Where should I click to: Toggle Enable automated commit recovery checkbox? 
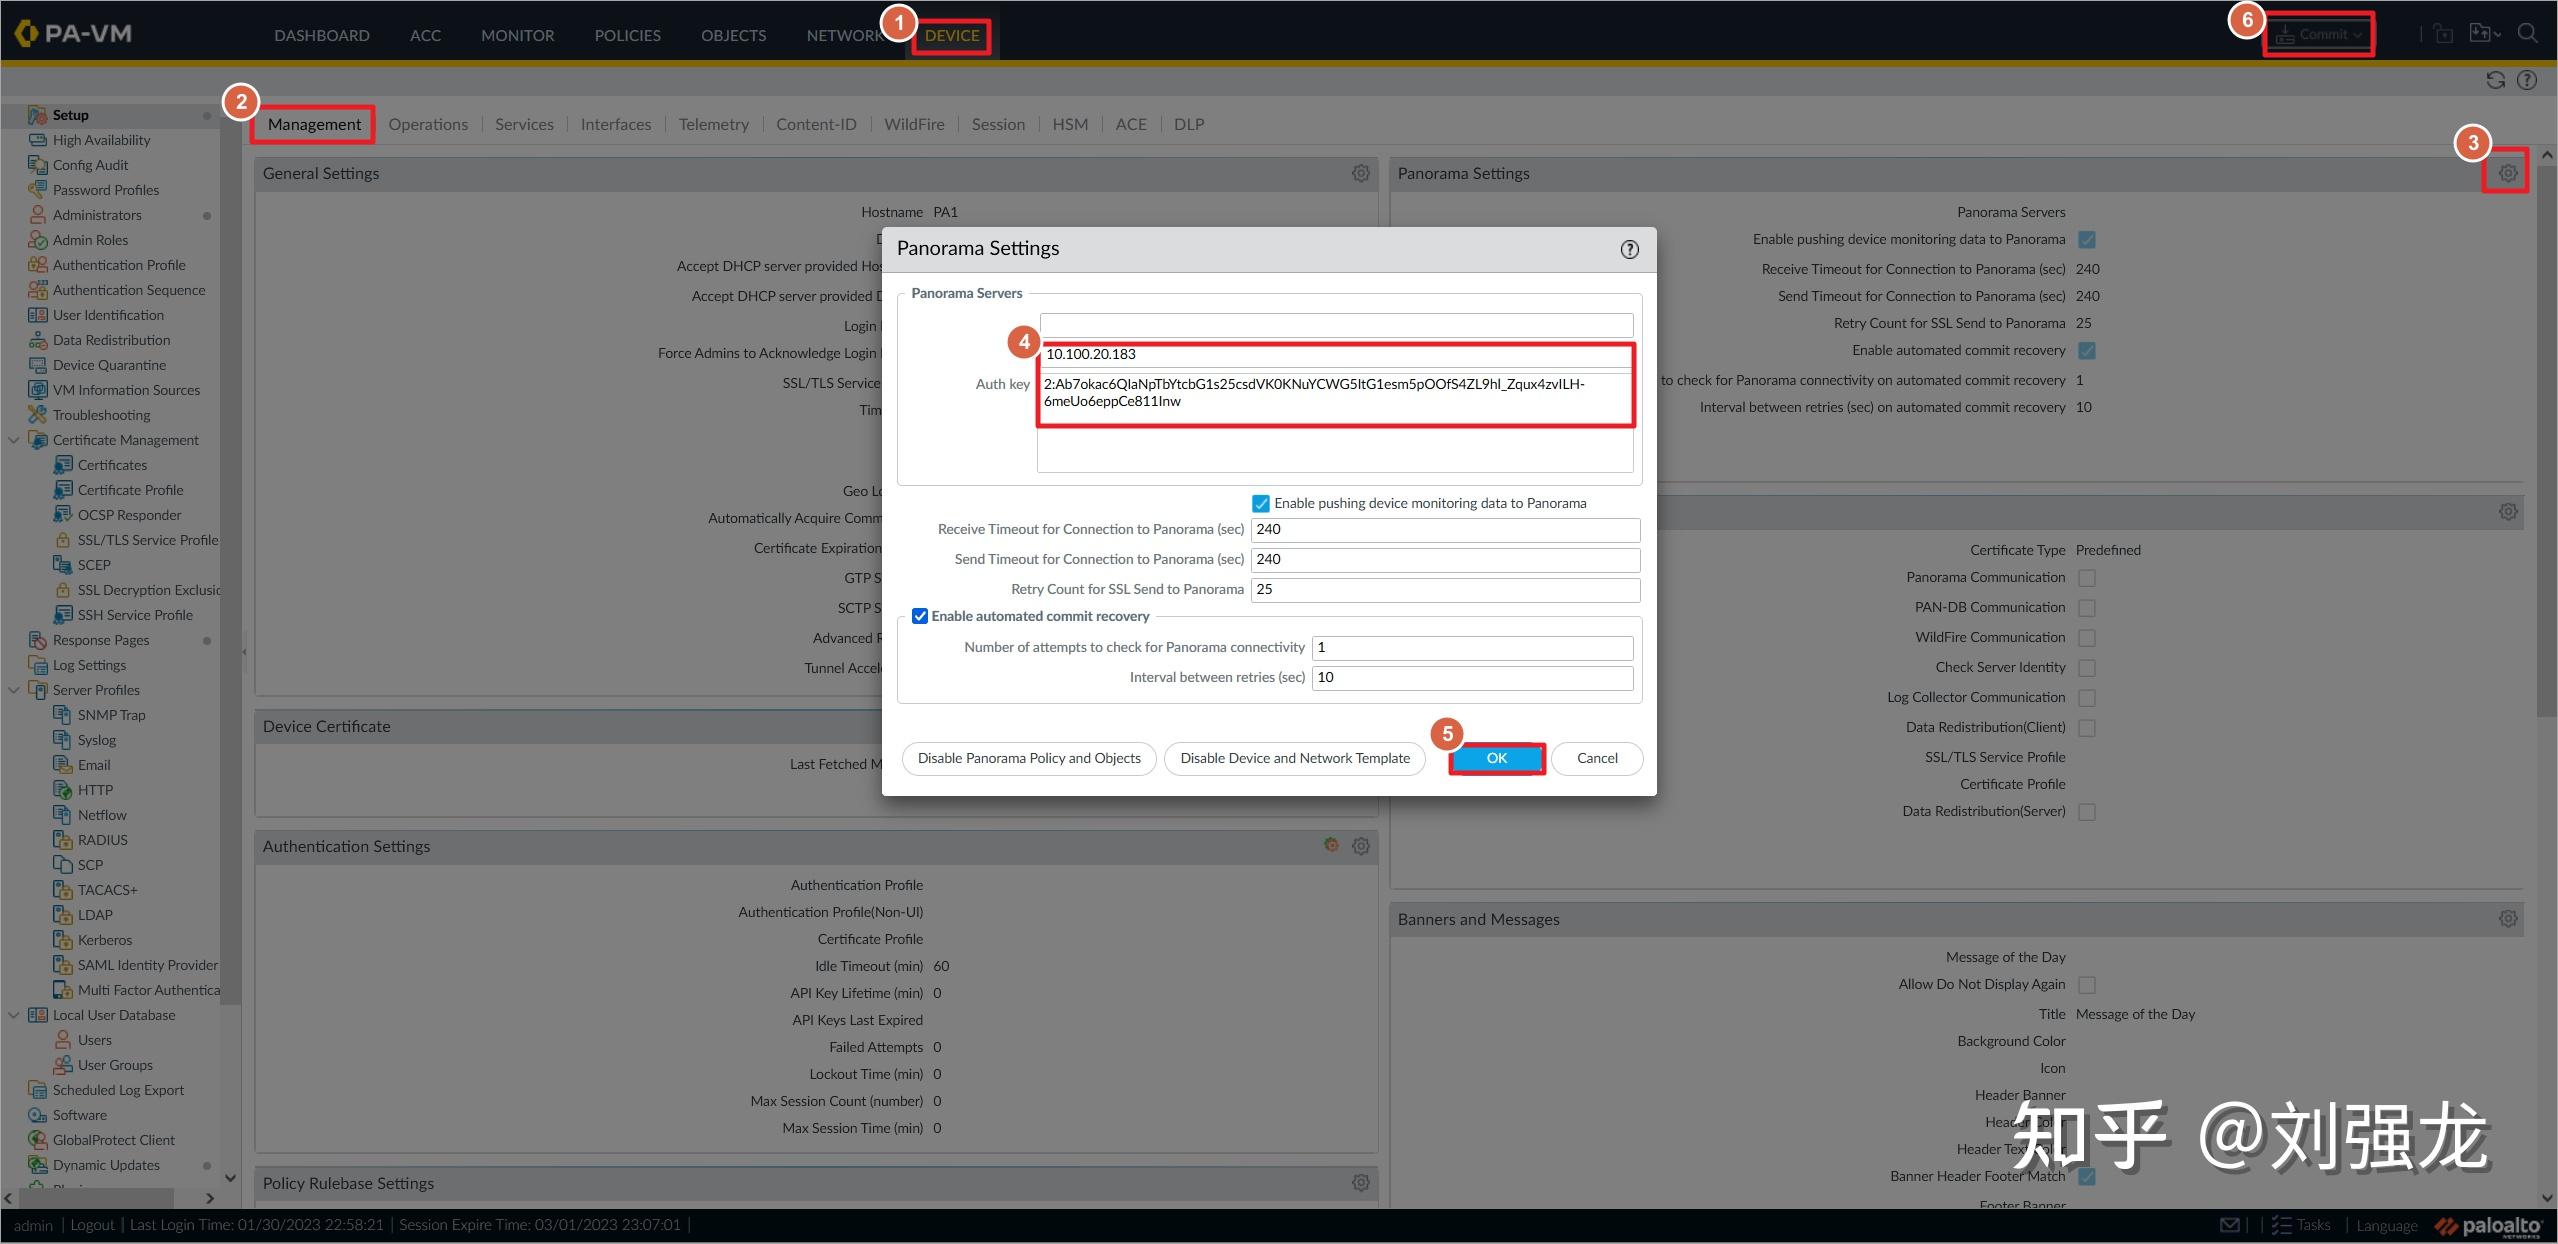(920, 616)
